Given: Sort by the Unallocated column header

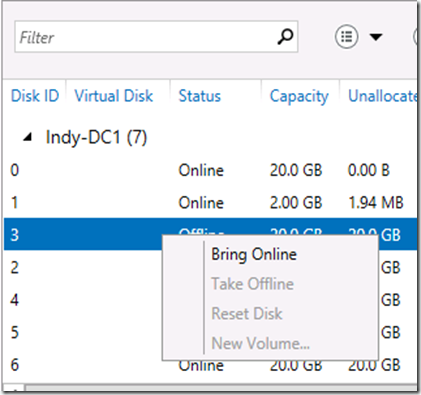Looking at the screenshot, I should [x=382, y=96].
